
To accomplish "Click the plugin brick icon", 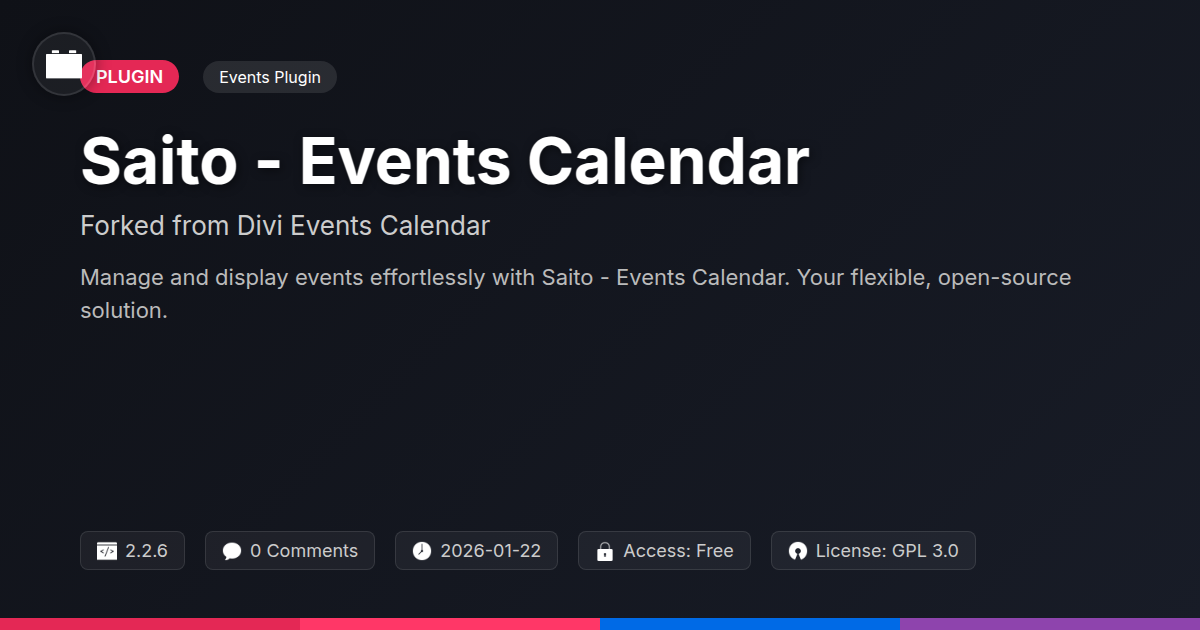I will coord(64,64).
